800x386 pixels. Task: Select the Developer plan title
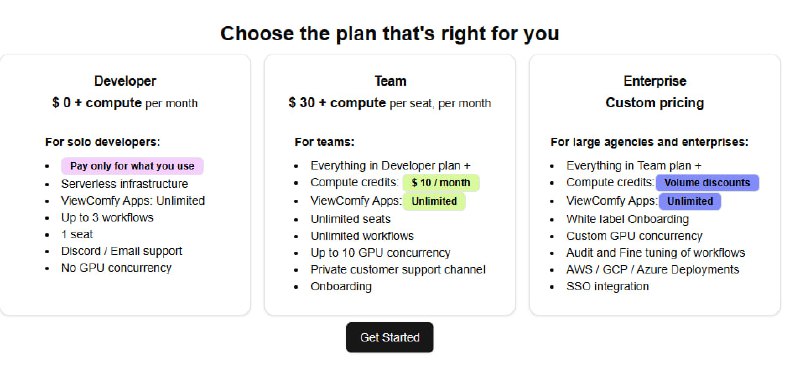click(125, 81)
